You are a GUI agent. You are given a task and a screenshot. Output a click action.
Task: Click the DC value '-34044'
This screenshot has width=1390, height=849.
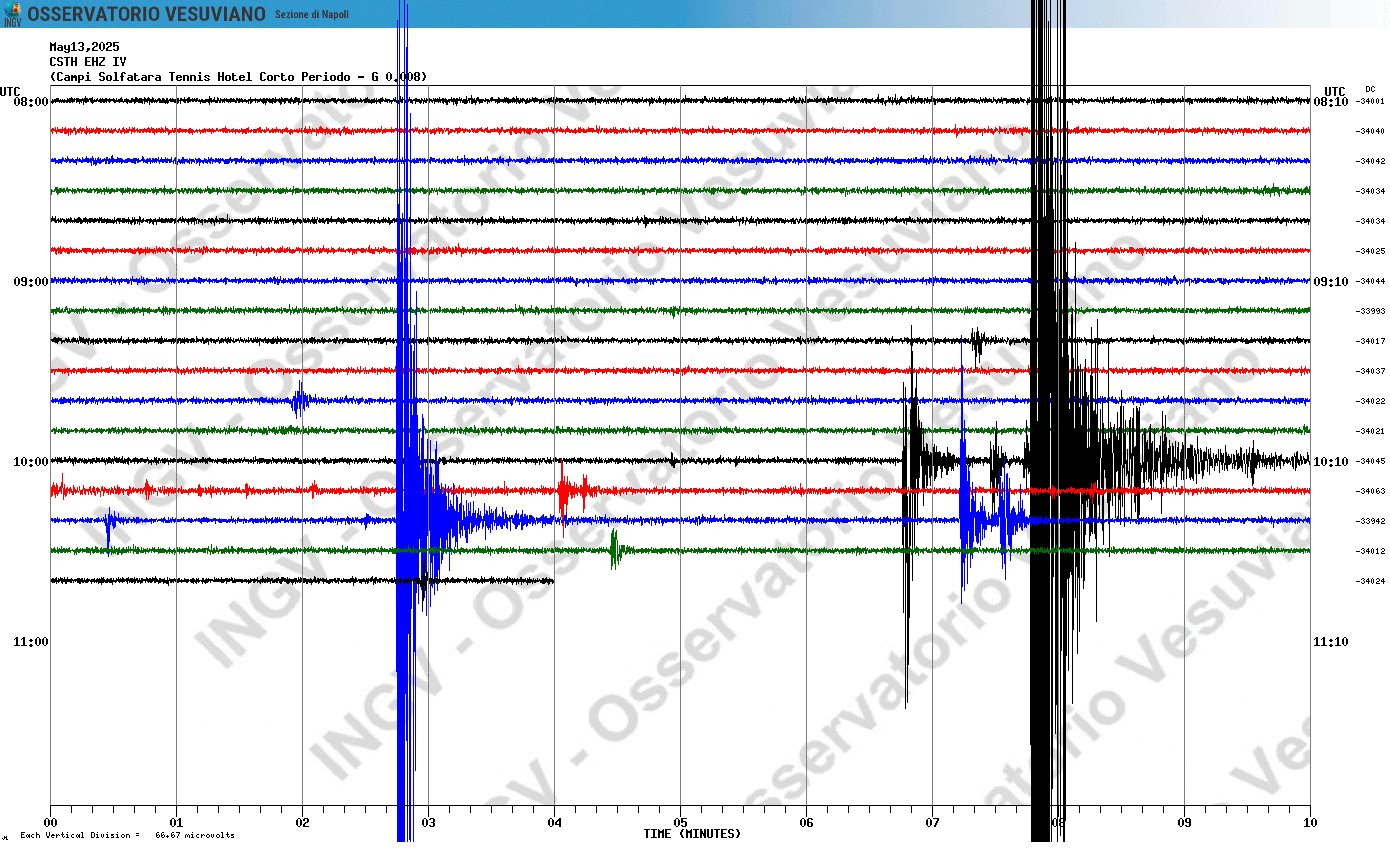pyautogui.click(x=1370, y=282)
